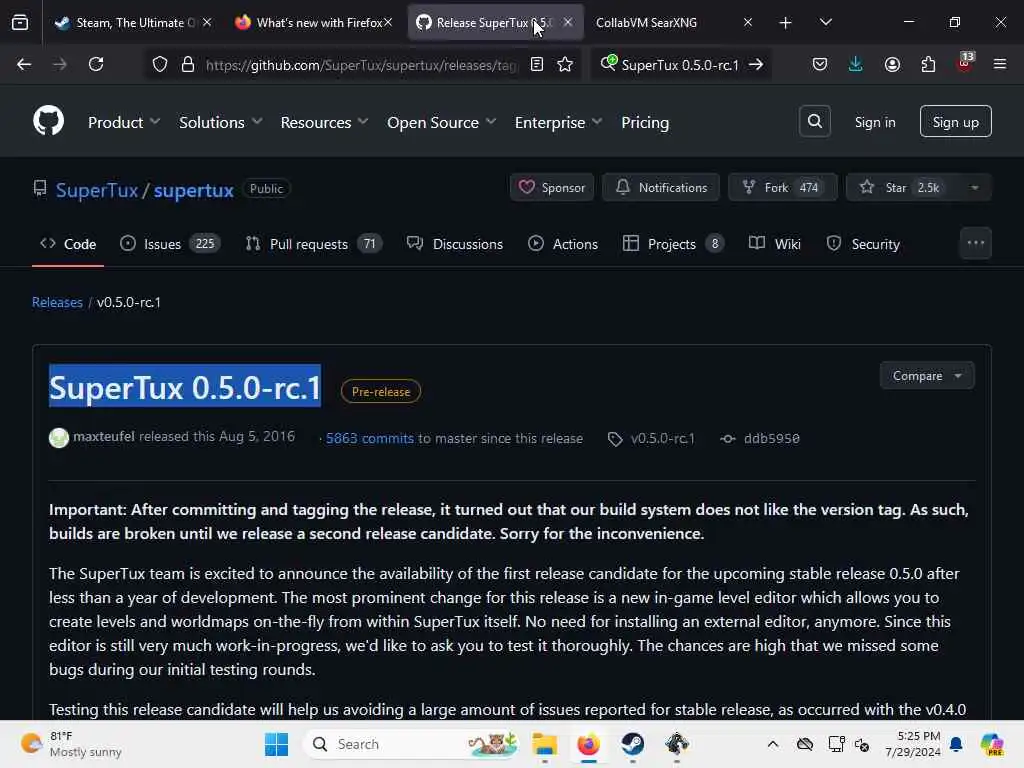Reload the page with the refresh icon

pyautogui.click(x=96, y=65)
